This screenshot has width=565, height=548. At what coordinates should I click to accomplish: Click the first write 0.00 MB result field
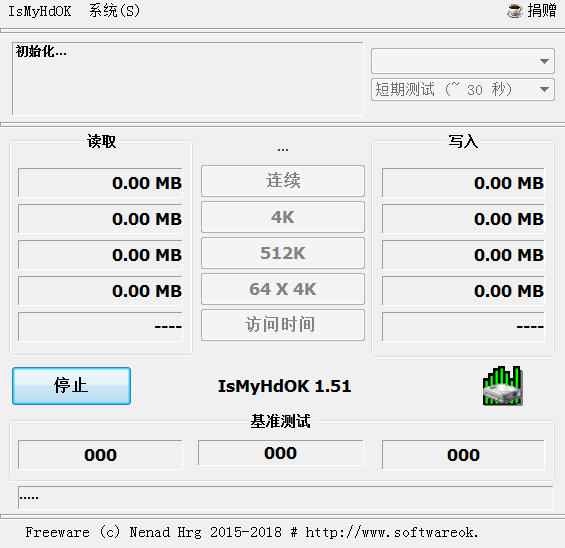[x=463, y=183]
